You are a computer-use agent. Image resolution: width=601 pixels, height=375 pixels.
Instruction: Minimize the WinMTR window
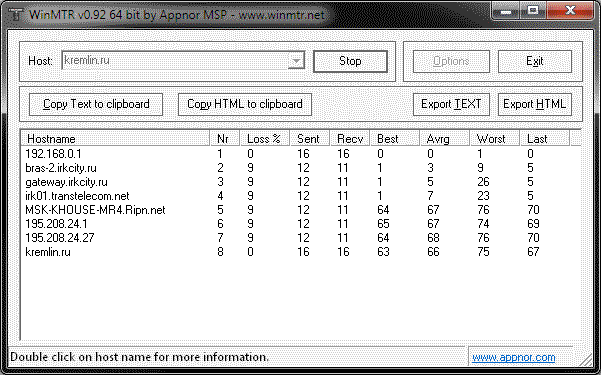[506, 11]
